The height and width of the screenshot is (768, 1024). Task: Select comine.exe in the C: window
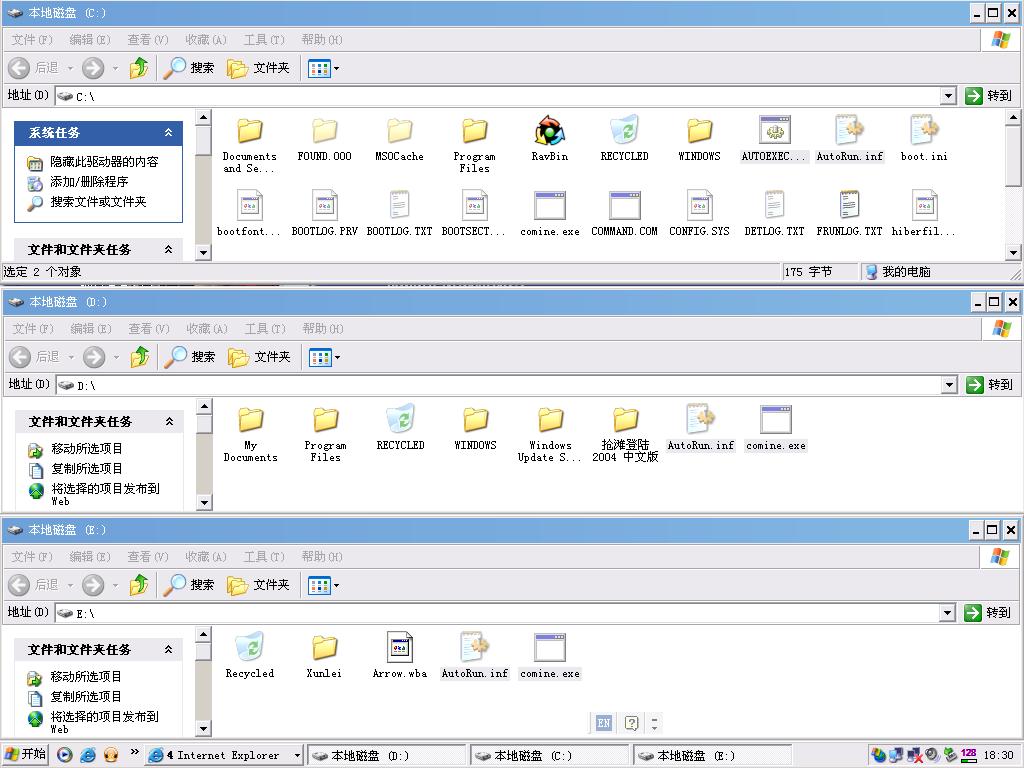549,206
